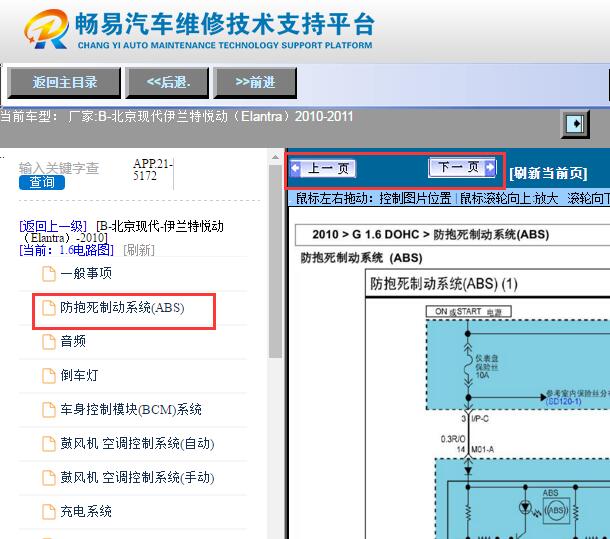Click the gray 刷新 link in sidebar
Viewport: 610px width, 539px height.
tap(139, 250)
